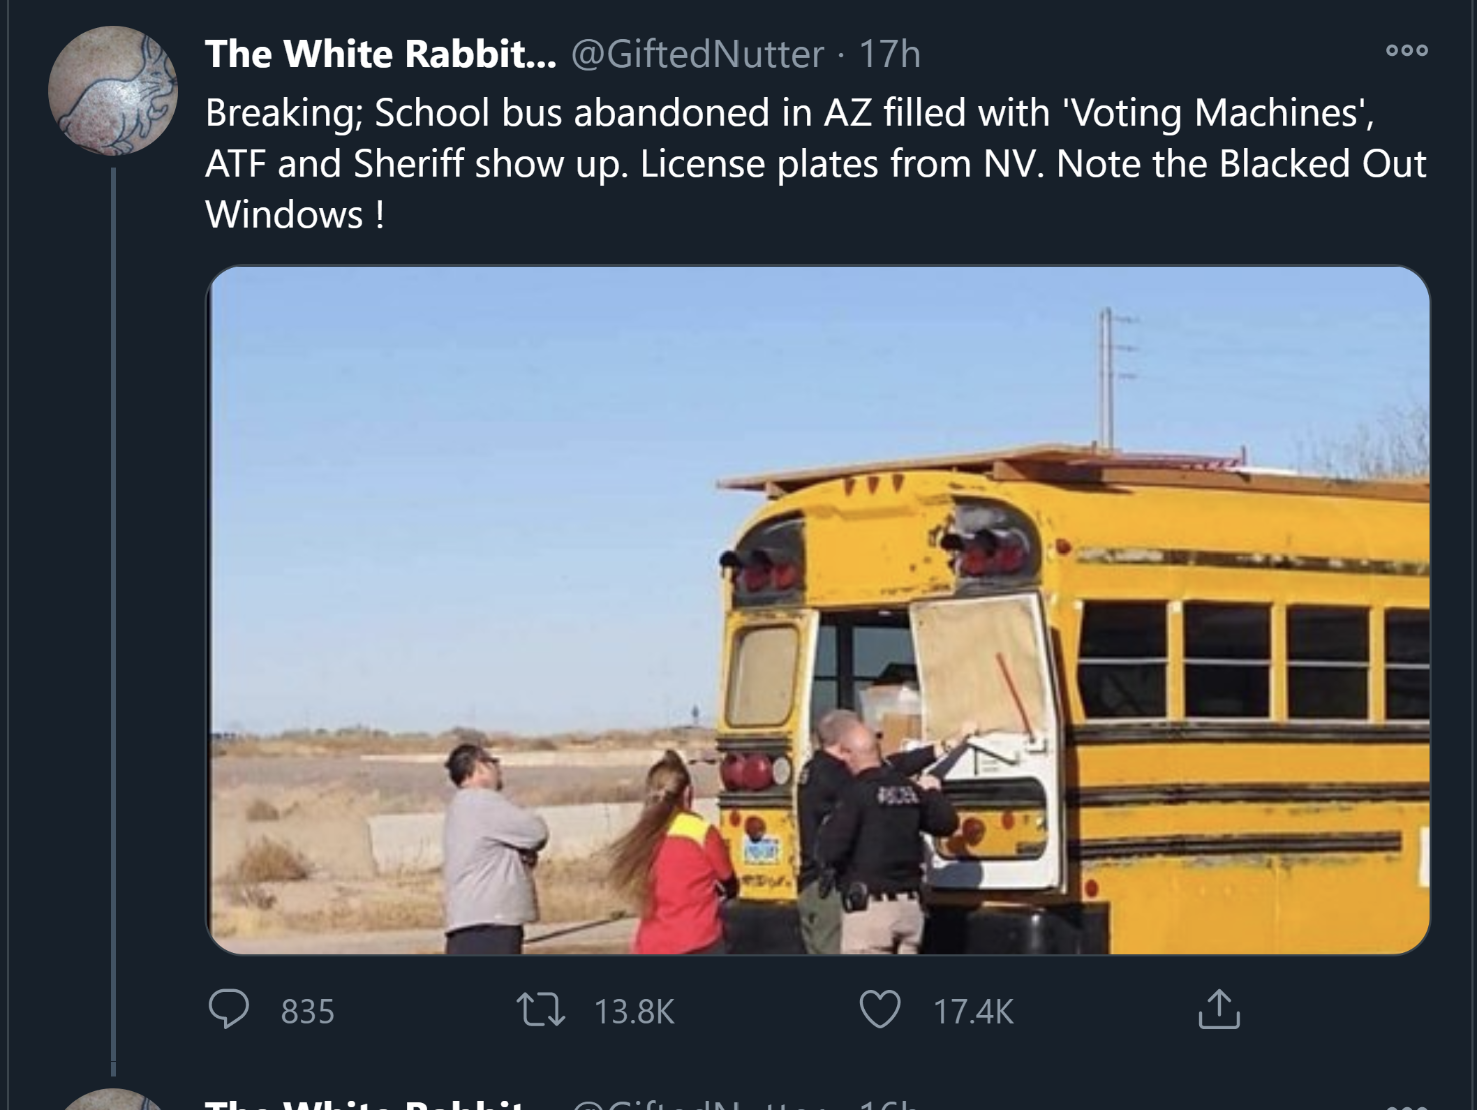Open more options on the bottom tweet
This screenshot has width=1477, height=1110.
(1406, 1105)
